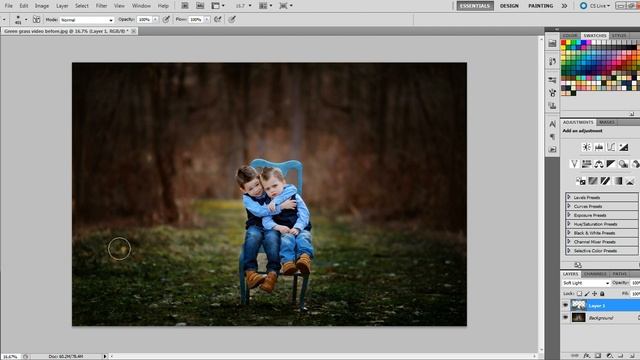Open the Character panel icon in dock

coord(552,124)
